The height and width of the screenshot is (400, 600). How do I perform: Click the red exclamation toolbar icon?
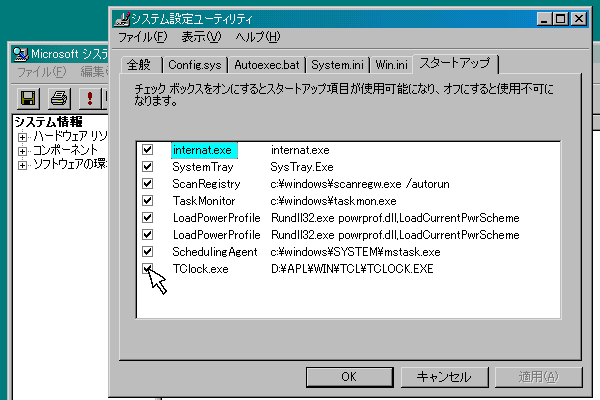click(90, 98)
